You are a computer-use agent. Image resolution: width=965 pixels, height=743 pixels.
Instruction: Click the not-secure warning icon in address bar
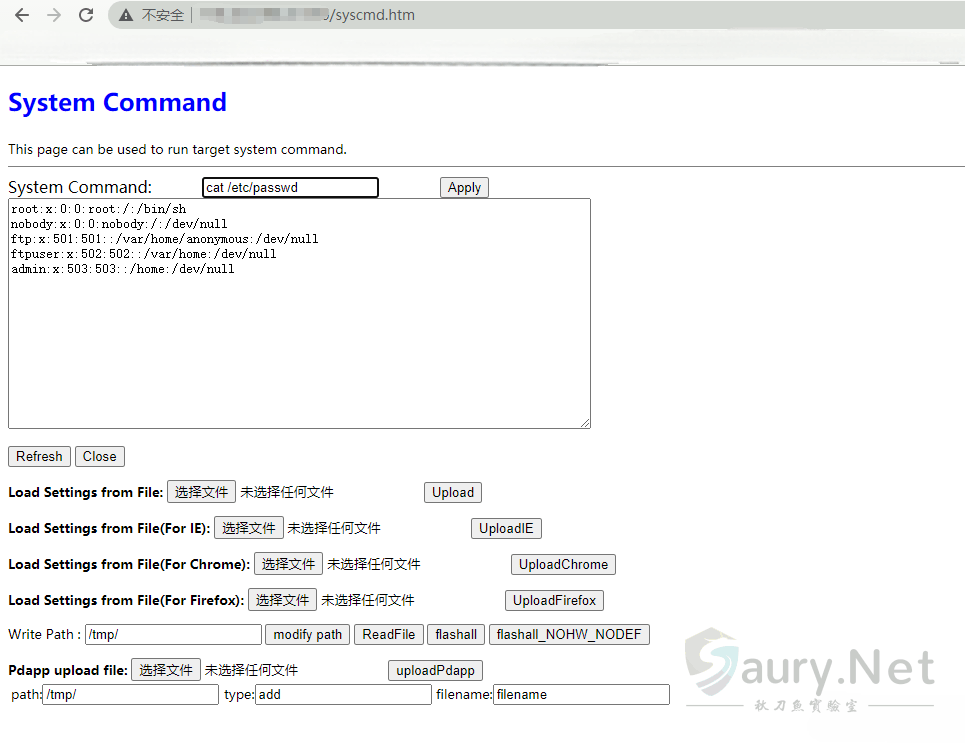pyautogui.click(x=126, y=15)
